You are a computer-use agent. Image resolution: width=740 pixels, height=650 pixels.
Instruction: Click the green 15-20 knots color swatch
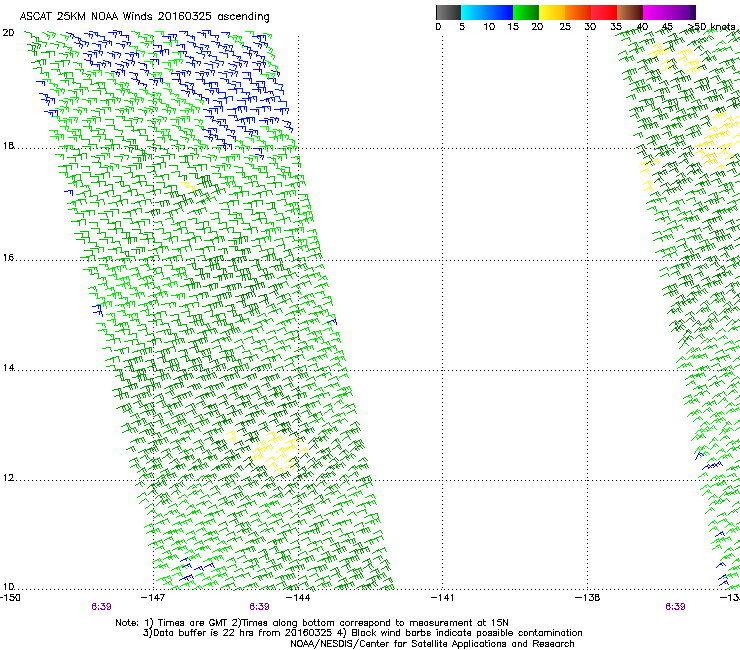click(x=526, y=12)
